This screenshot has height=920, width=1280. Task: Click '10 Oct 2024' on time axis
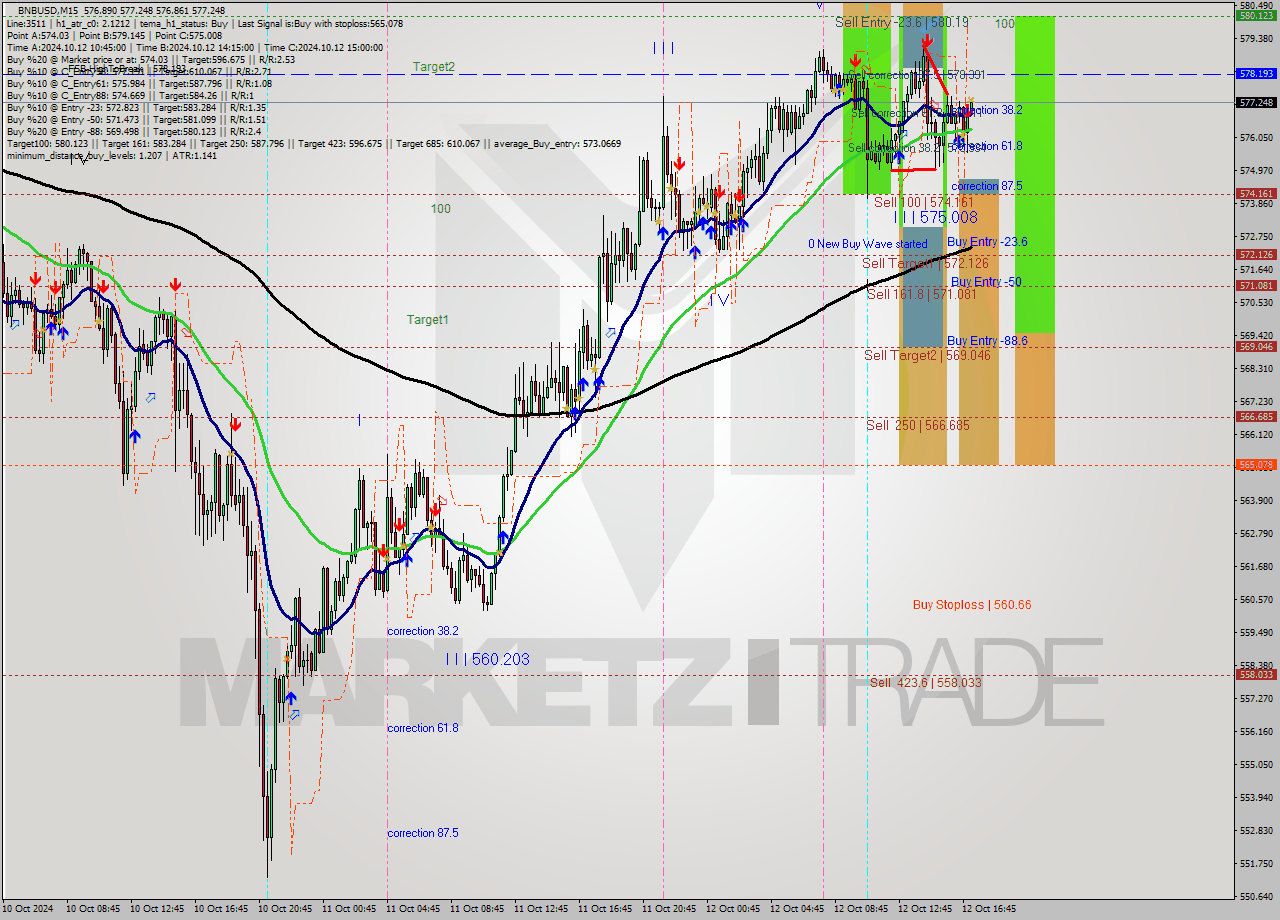click(x=27, y=909)
